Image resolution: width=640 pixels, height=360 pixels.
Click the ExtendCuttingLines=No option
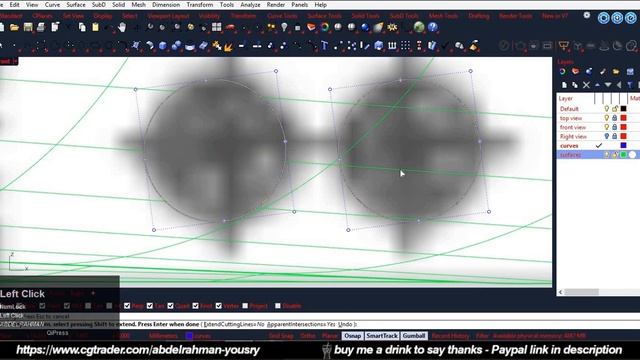[x=233, y=324]
